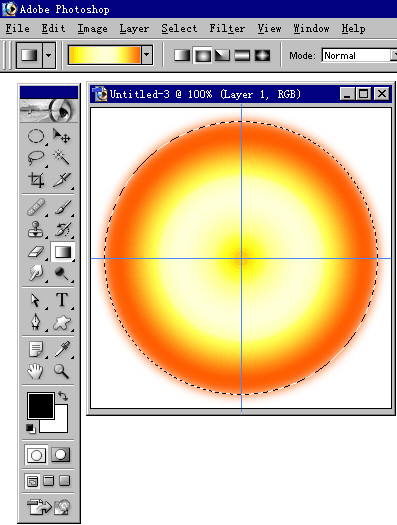
Task: Pick the Eraser tool
Action: point(36,252)
